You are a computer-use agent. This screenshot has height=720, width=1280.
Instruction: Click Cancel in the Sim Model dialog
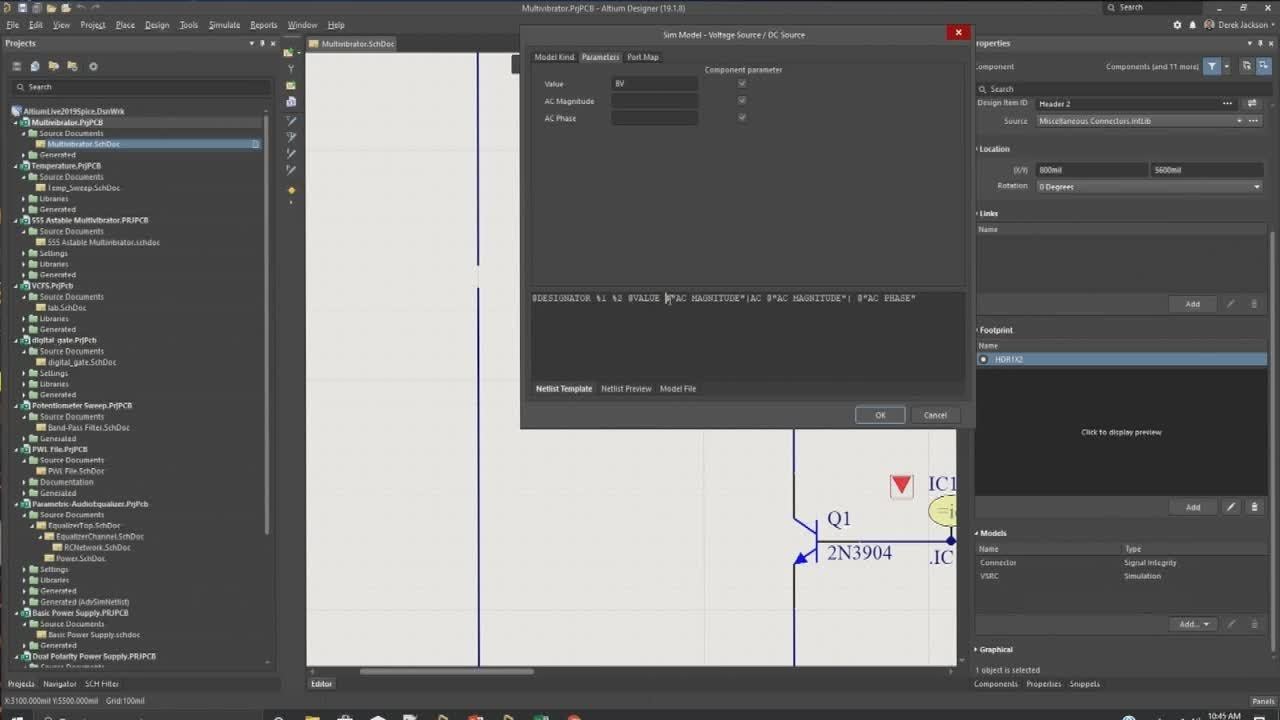click(935, 415)
